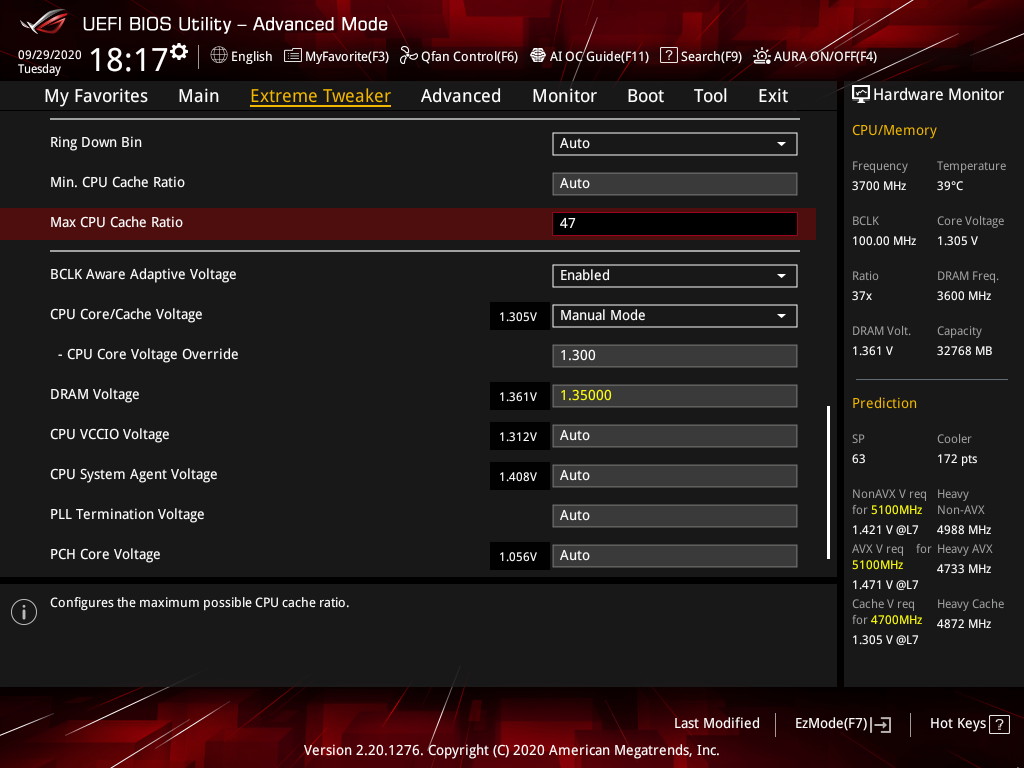Click the PCH Core Voltage field
The height and width of the screenshot is (768, 1024).
675,555
